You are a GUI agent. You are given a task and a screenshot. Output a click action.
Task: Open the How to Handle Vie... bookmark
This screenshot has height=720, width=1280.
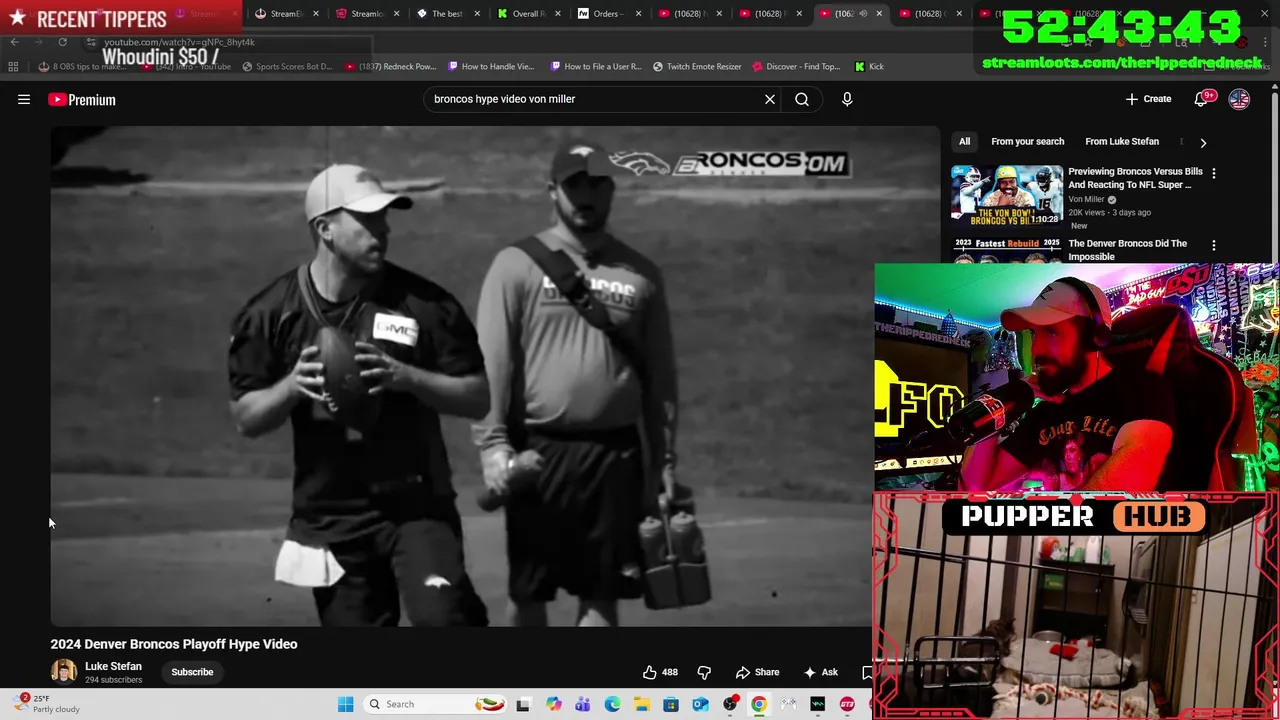(491, 66)
